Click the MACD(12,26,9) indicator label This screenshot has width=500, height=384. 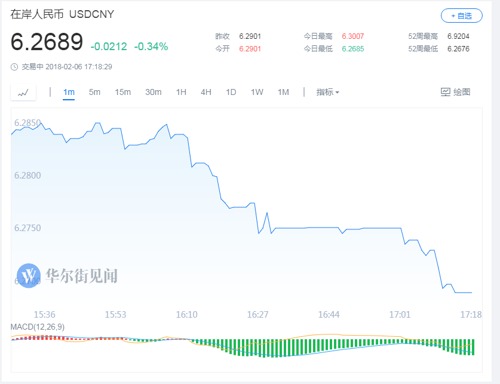click(x=38, y=327)
